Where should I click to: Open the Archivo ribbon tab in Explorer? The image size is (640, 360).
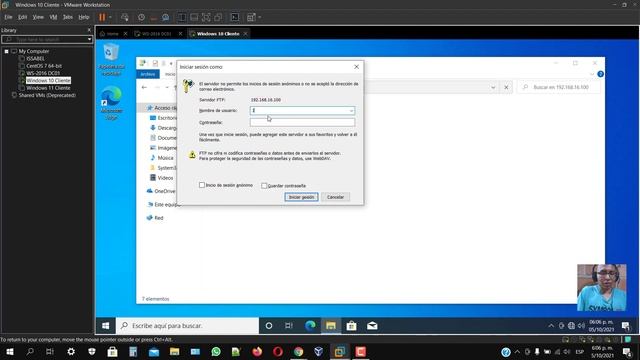click(148, 74)
